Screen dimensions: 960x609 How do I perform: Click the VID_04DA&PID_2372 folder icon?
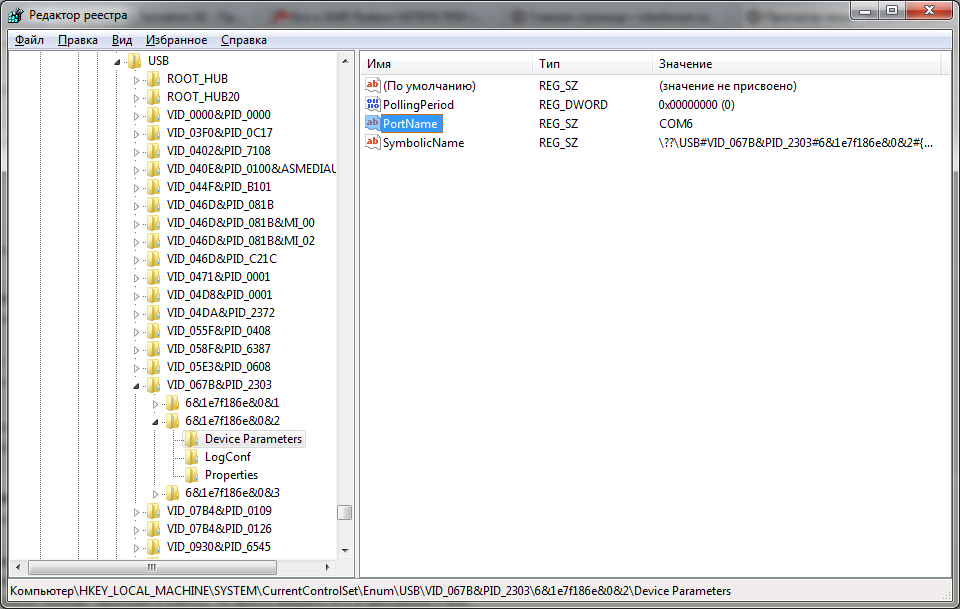154,313
